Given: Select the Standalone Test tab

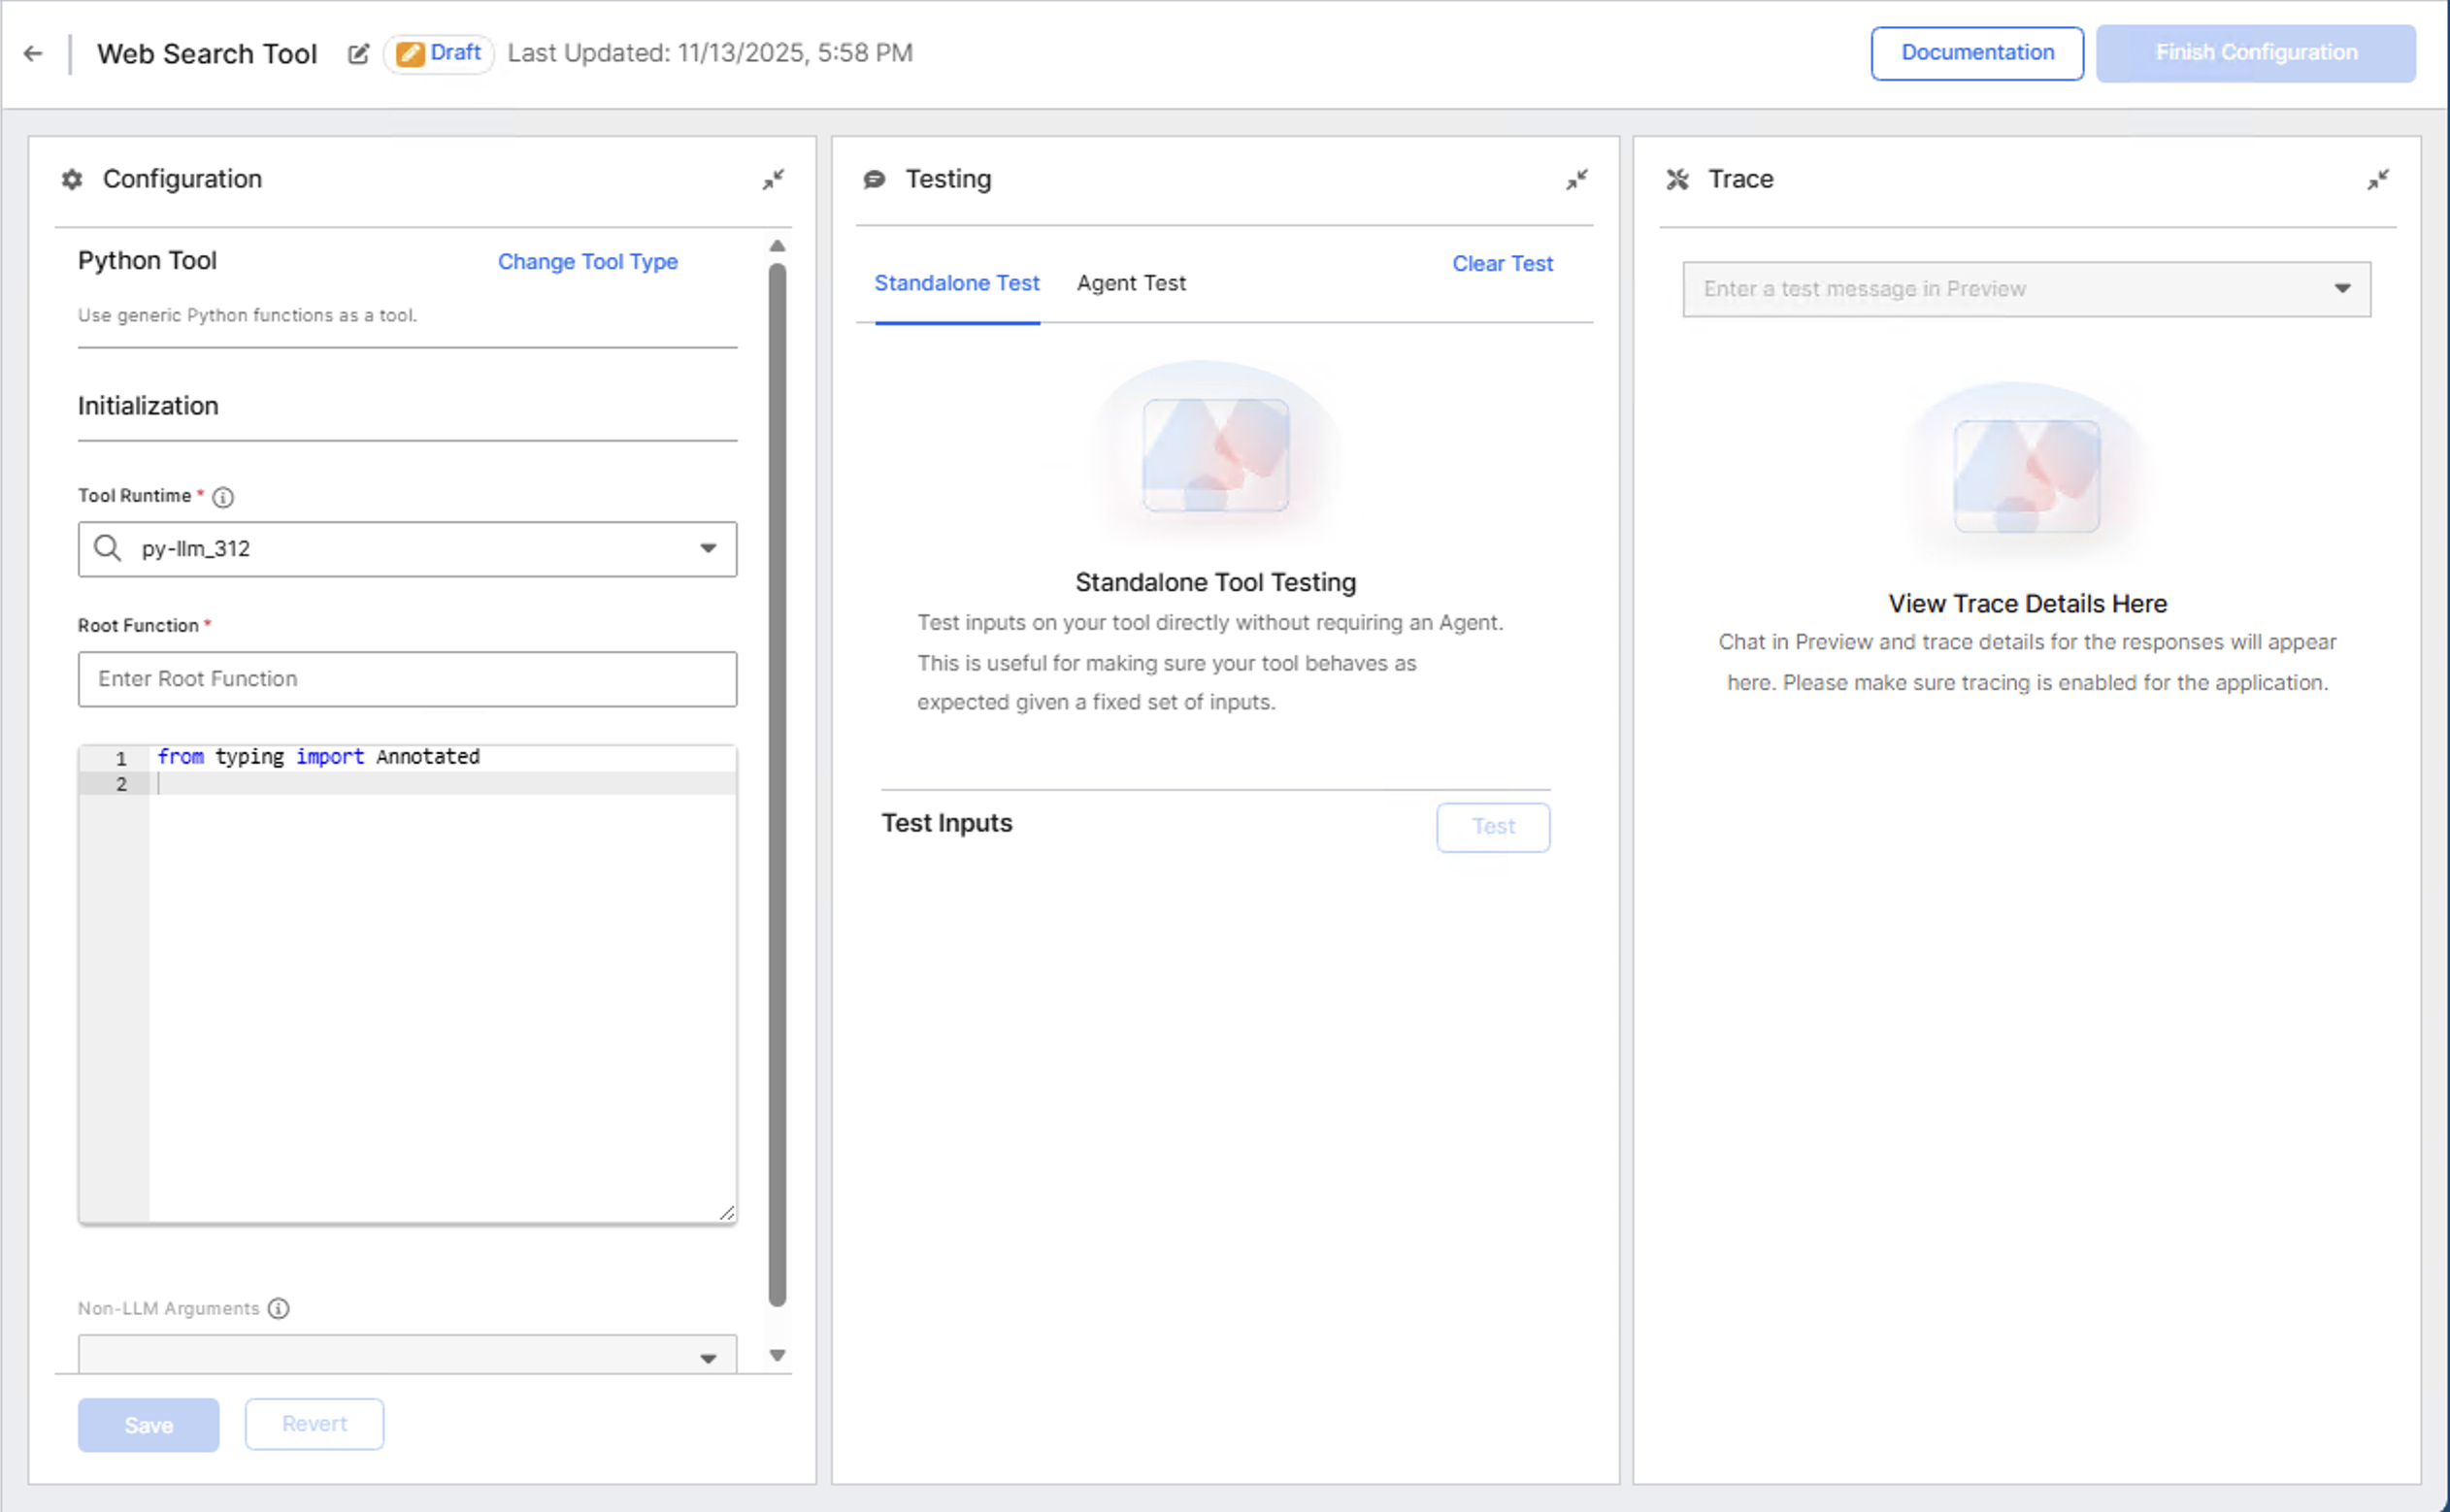Looking at the screenshot, I should point(957,284).
